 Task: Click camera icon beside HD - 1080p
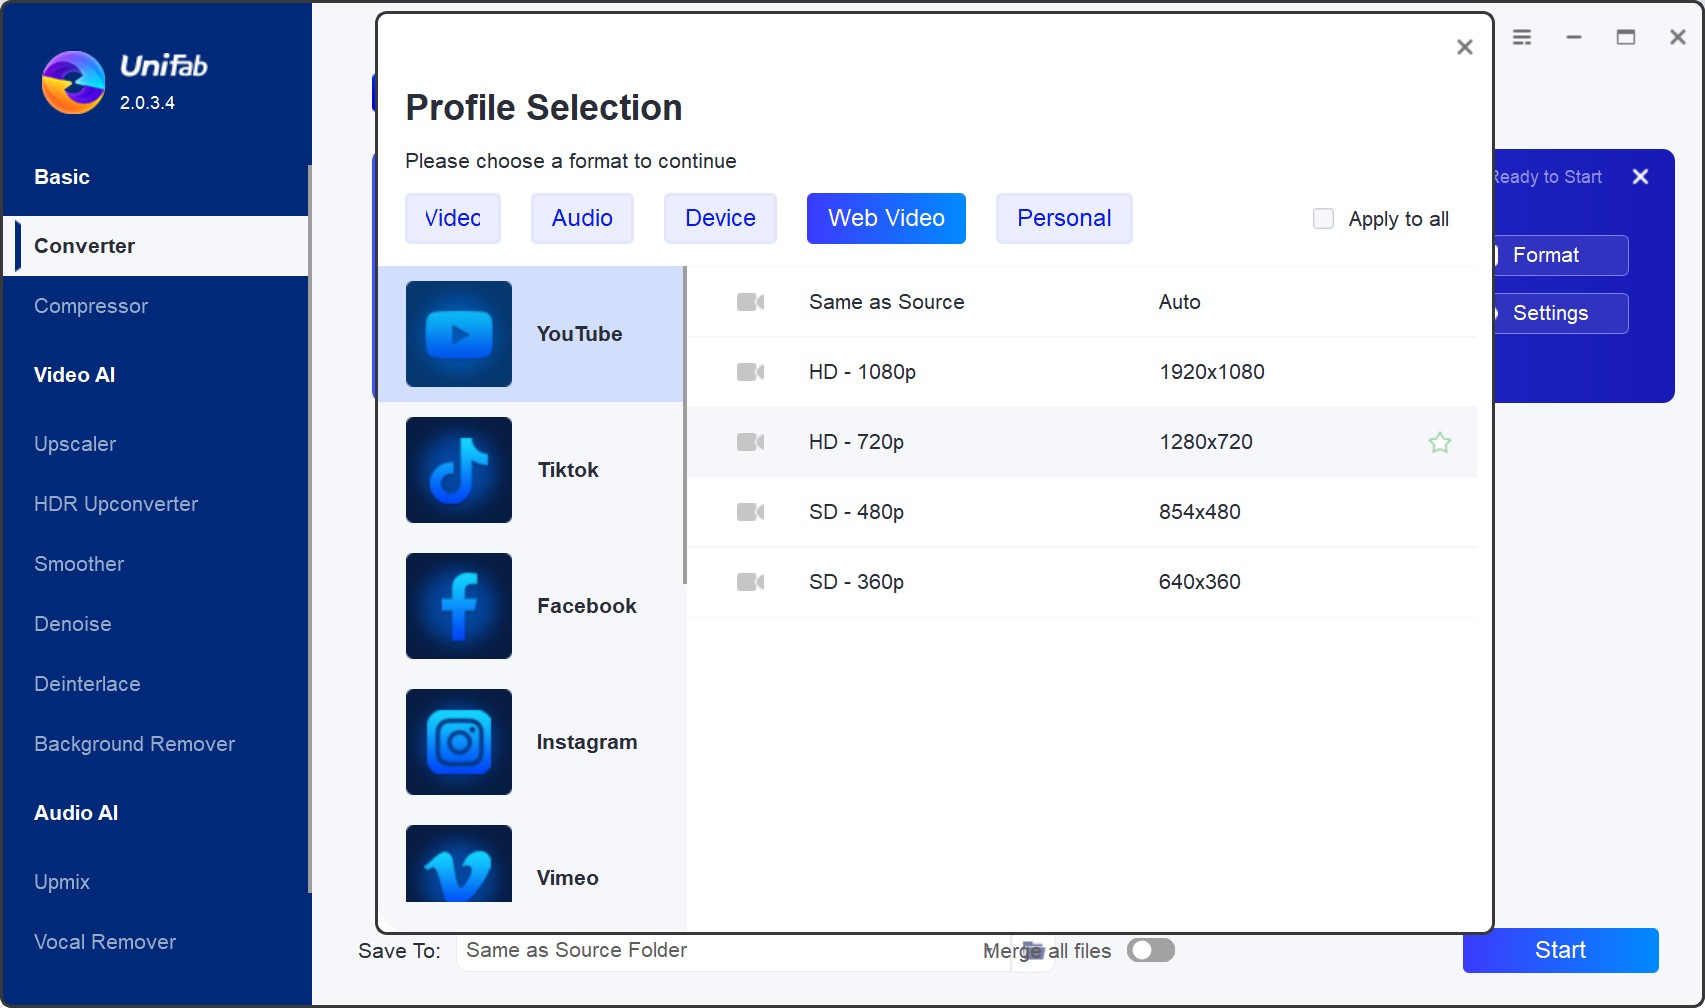click(750, 372)
